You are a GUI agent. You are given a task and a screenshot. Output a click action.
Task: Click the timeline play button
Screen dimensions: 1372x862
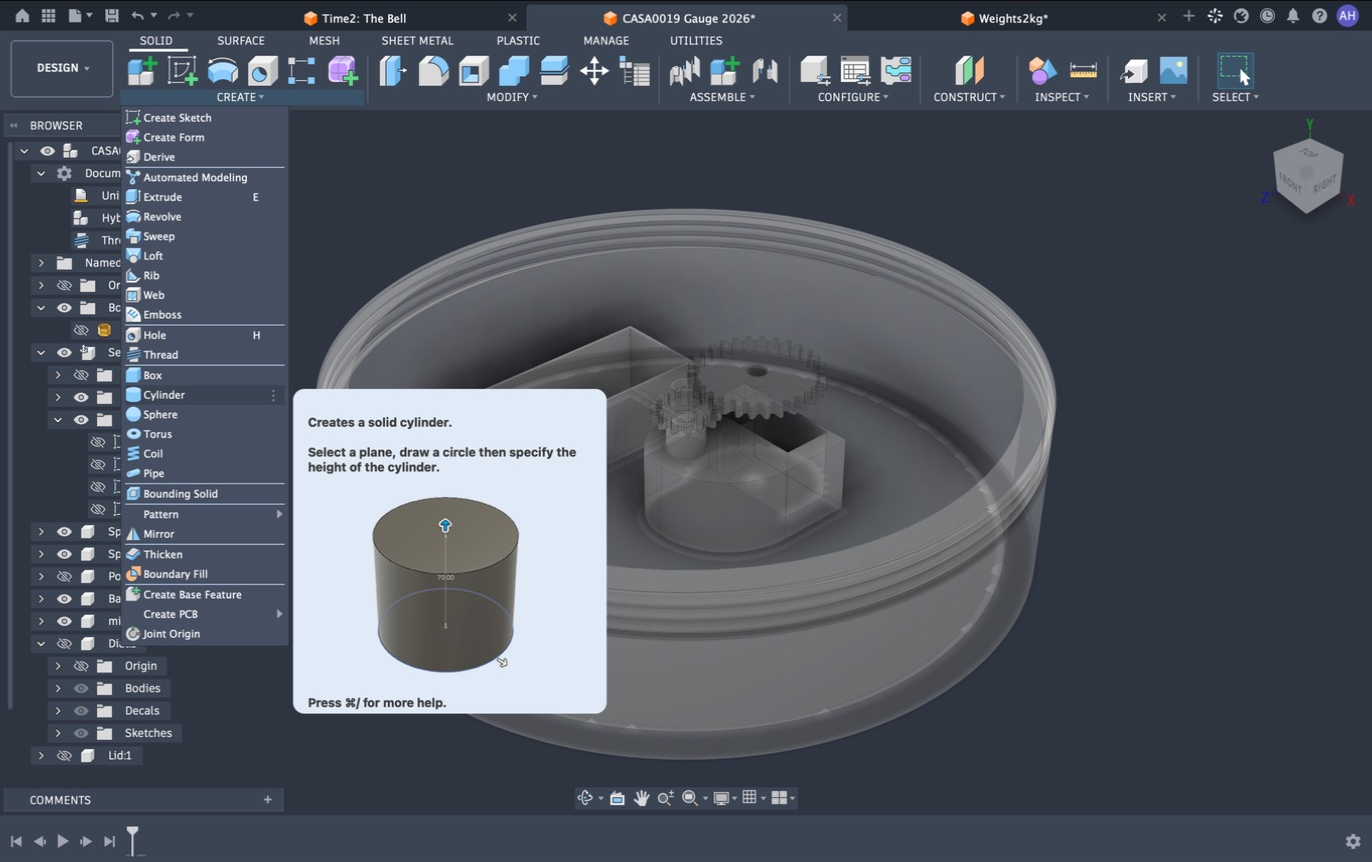[x=62, y=841]
